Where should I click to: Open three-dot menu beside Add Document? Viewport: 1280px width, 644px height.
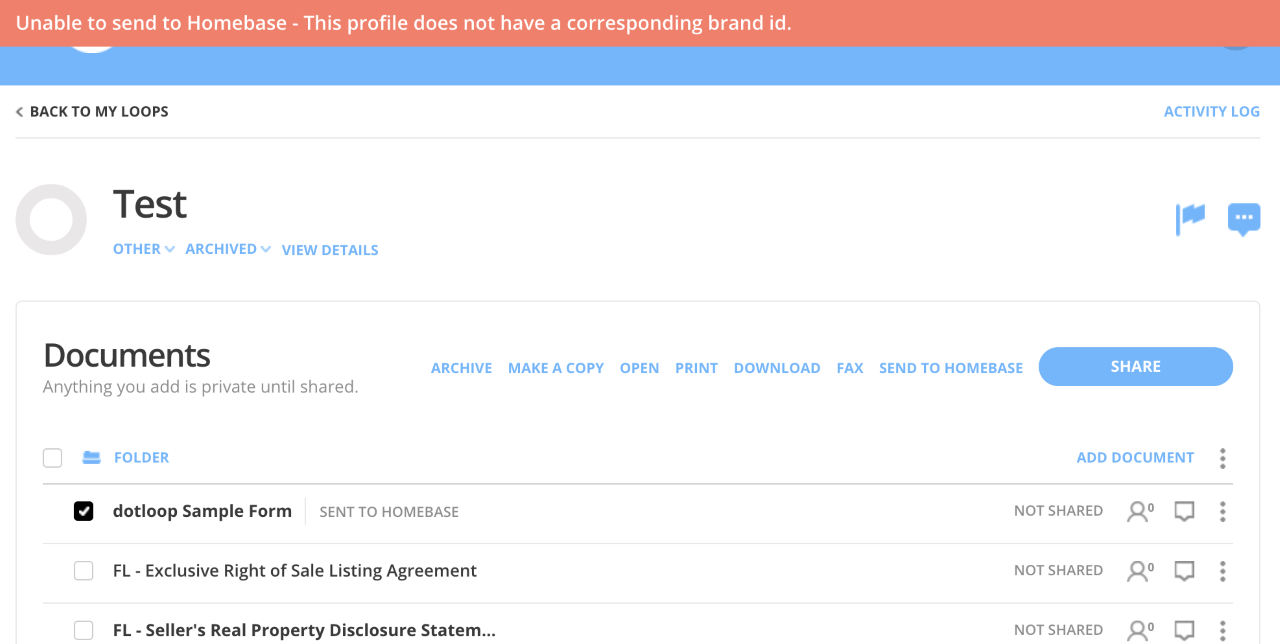(x=1222, y=458)
